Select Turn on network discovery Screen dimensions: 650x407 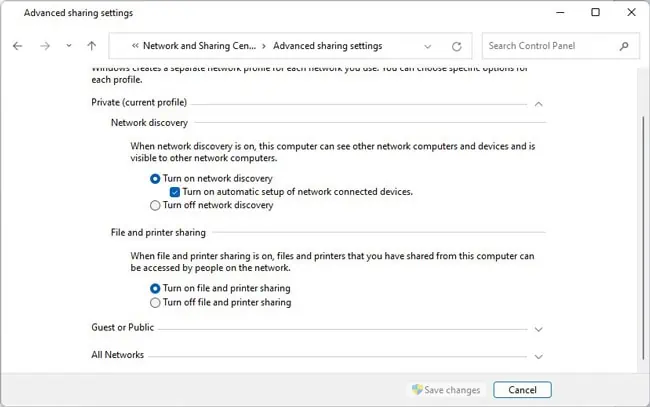(155, 178)
